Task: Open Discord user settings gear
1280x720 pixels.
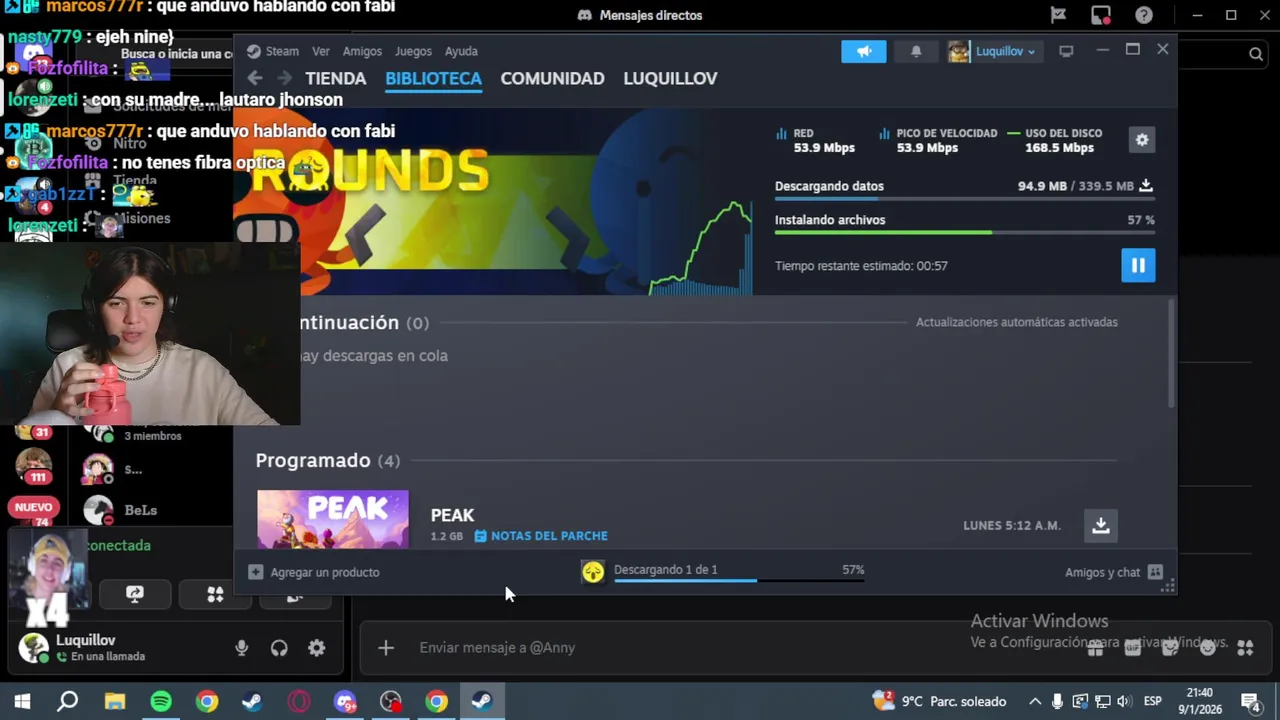Action: point(316,648)
